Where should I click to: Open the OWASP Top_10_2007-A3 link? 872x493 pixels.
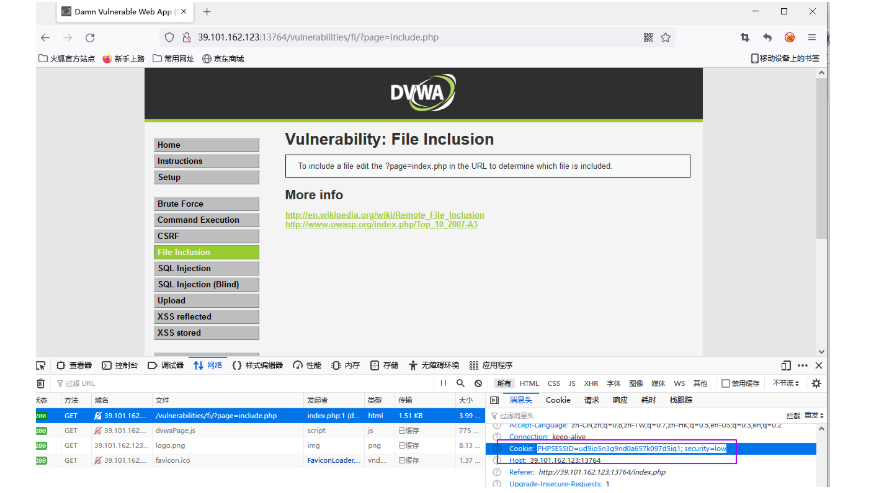(382, 224)
